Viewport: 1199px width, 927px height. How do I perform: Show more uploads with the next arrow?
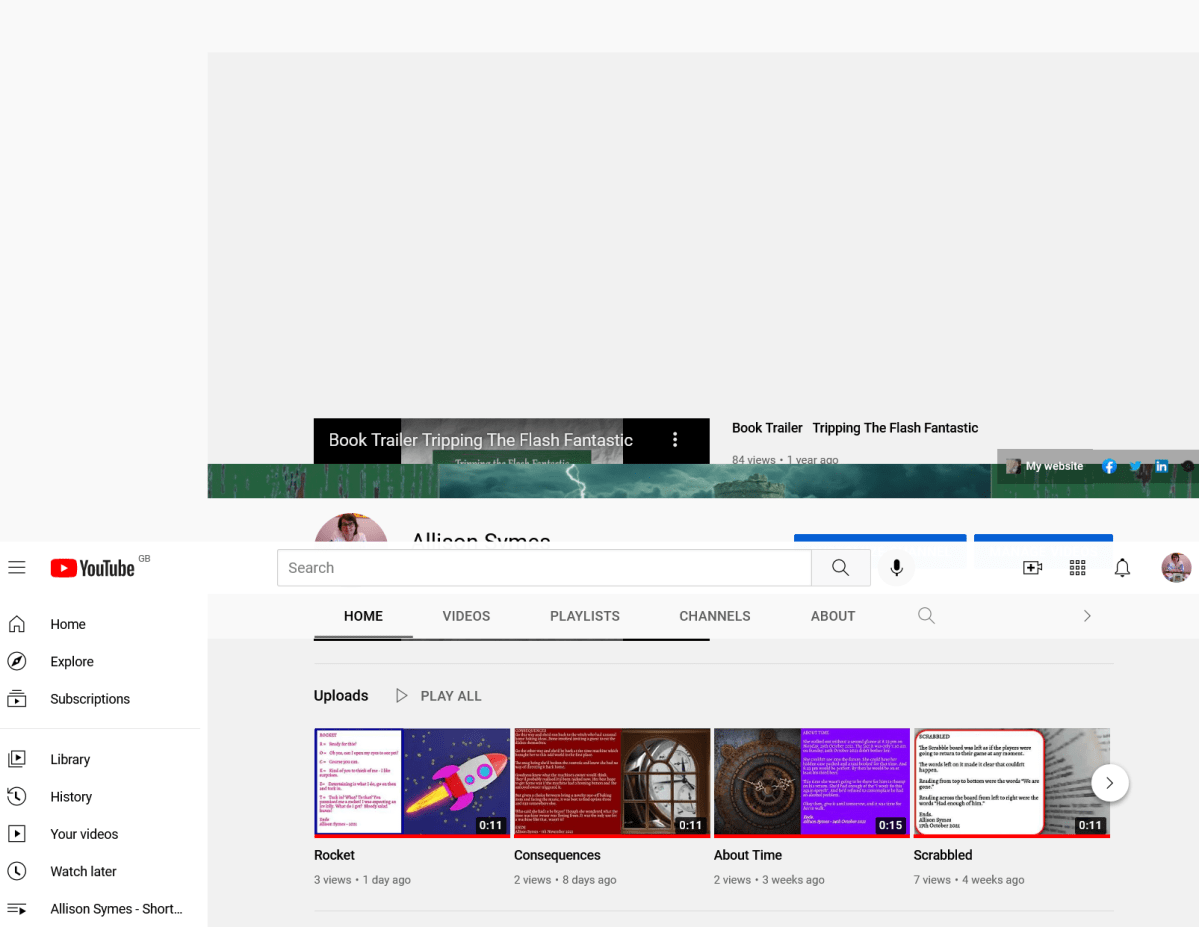pos(1109,783)
